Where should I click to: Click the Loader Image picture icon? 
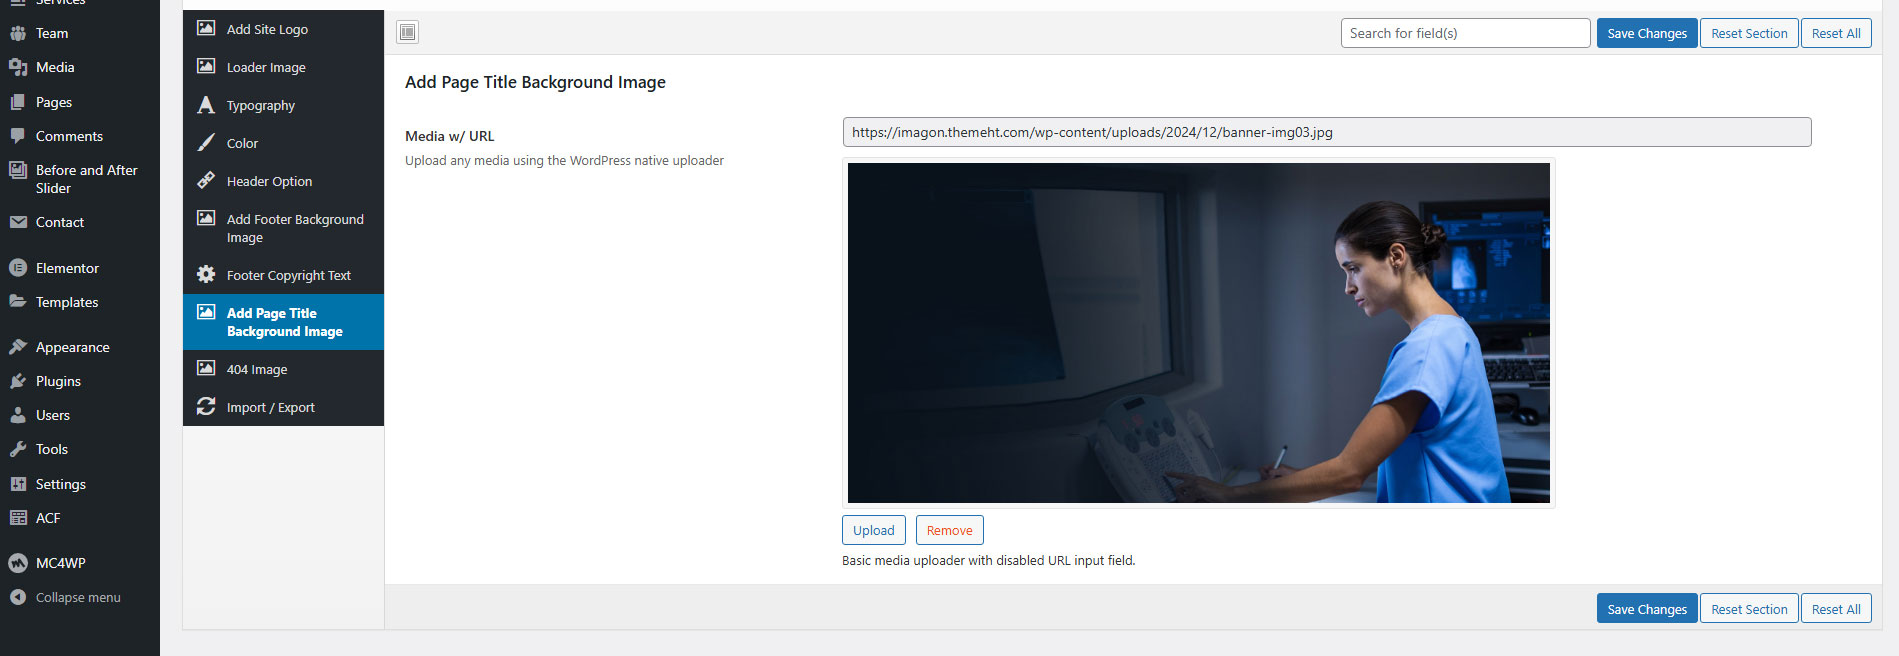click(206, 66)
